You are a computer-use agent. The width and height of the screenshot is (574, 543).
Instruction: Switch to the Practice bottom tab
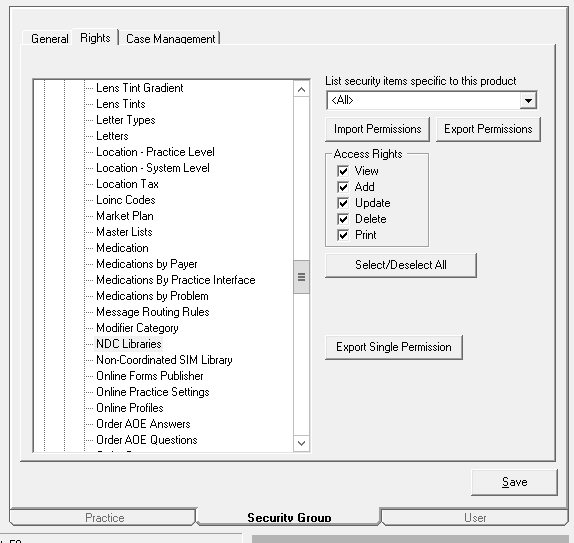tap(104, 517)
